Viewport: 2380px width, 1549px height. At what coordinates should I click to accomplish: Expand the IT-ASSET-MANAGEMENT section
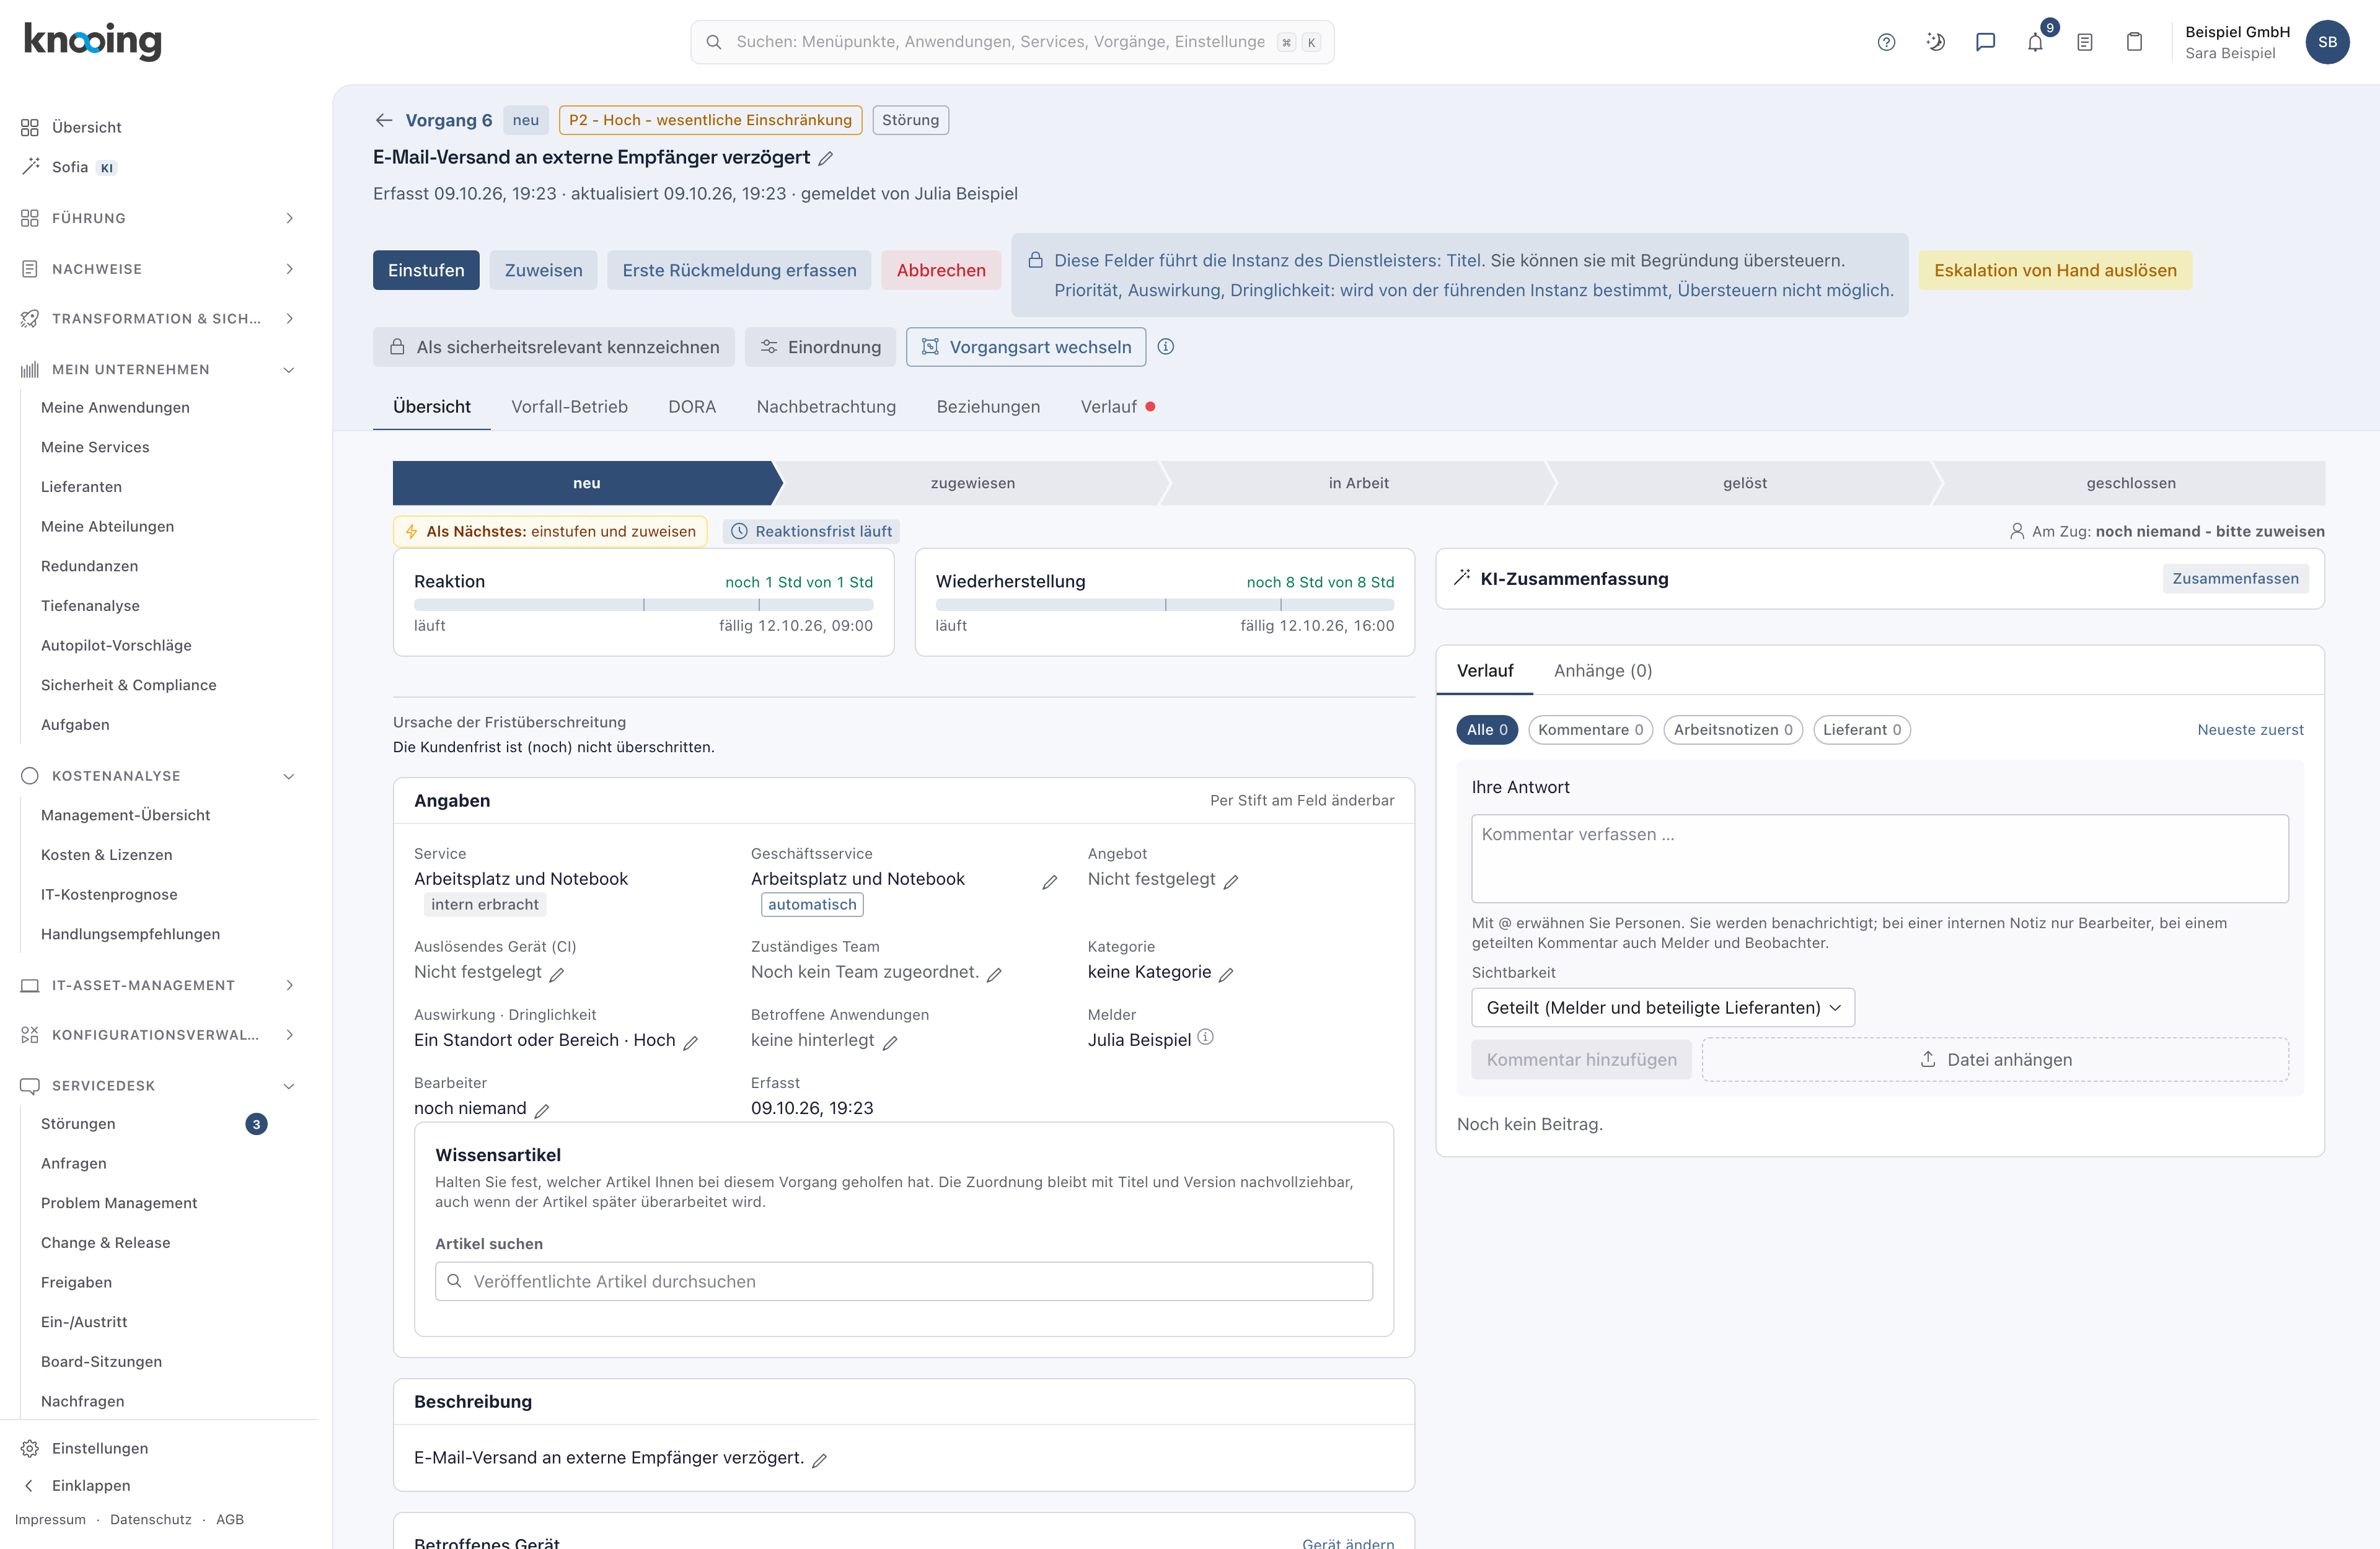(x=159, y=985)
